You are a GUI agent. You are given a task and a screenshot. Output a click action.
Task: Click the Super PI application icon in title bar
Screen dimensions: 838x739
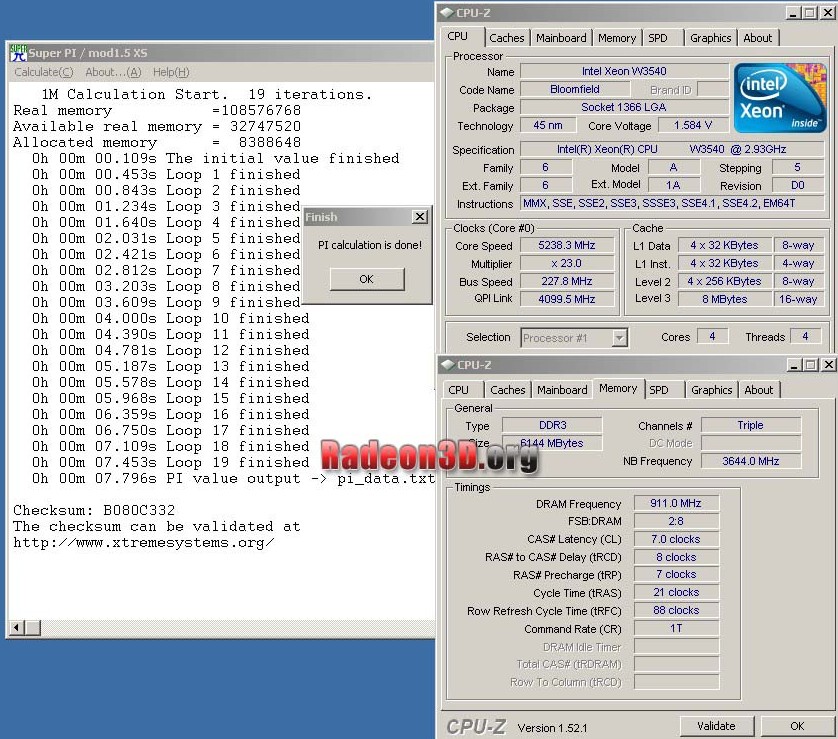click(18, 53)
